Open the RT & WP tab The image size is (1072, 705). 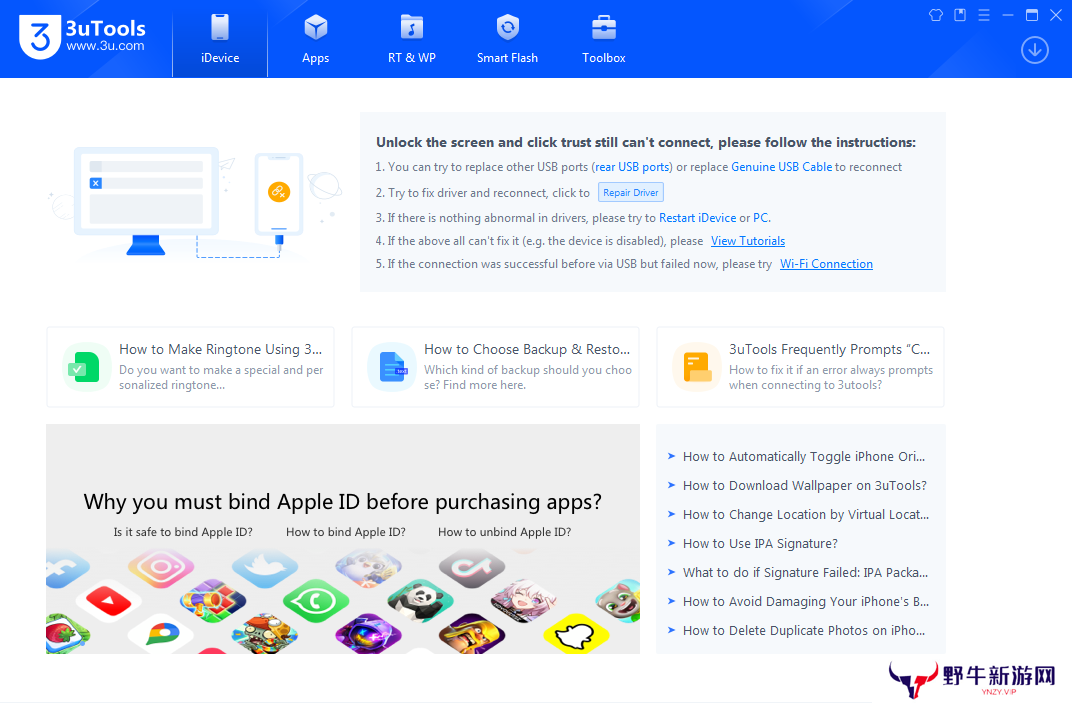coord(412,39)
